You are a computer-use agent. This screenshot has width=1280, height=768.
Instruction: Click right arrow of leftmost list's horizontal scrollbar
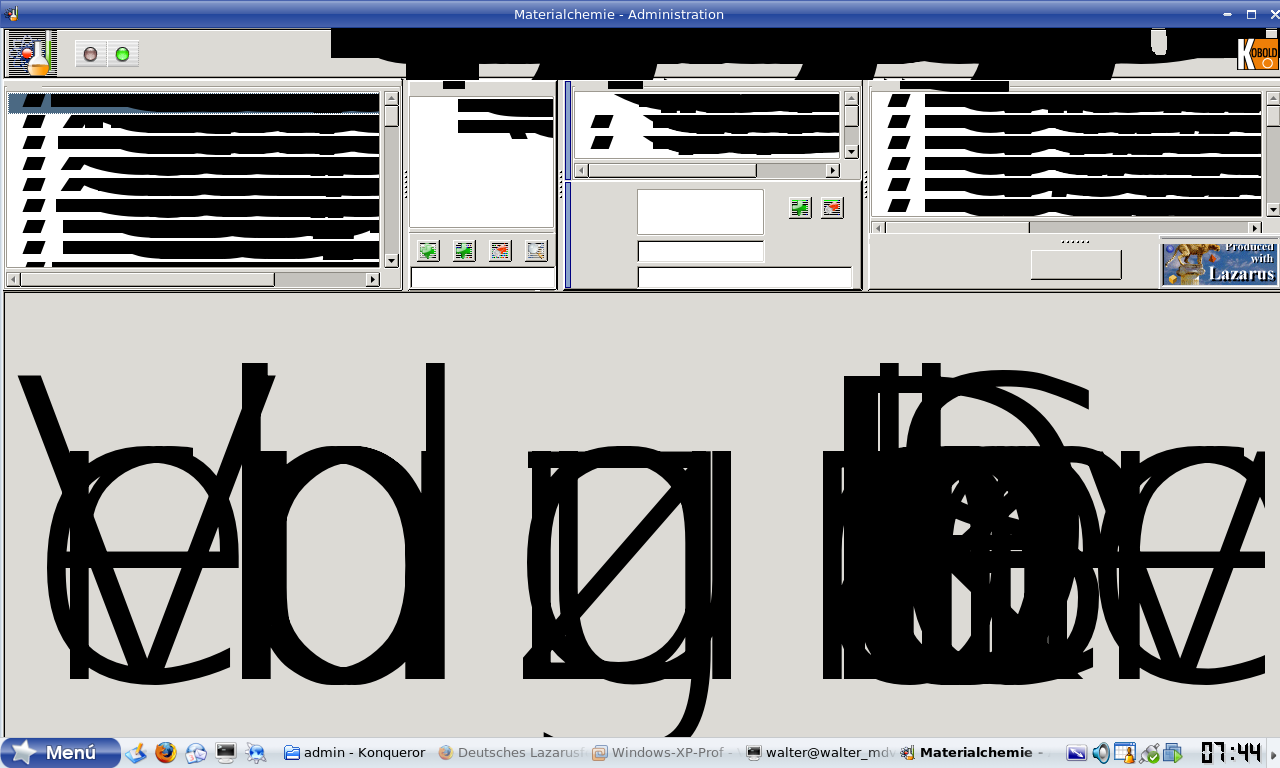[373, 280]
